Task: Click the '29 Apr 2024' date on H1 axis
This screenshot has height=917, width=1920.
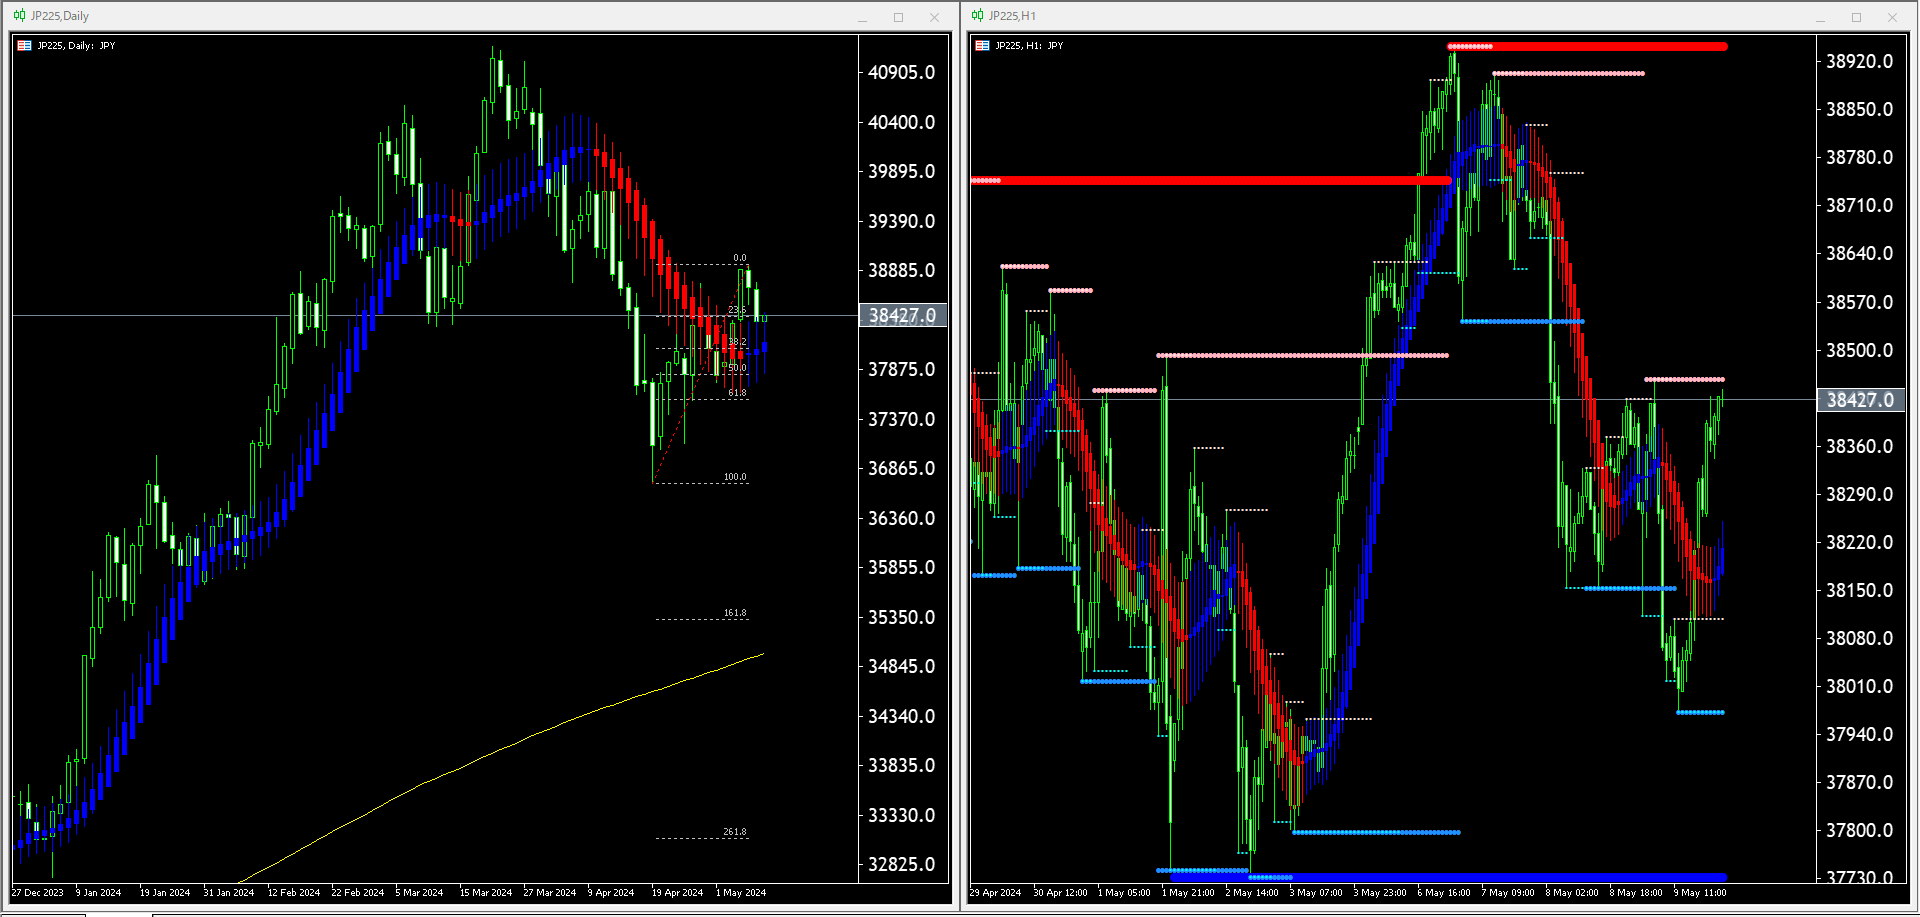Action: 996,893
